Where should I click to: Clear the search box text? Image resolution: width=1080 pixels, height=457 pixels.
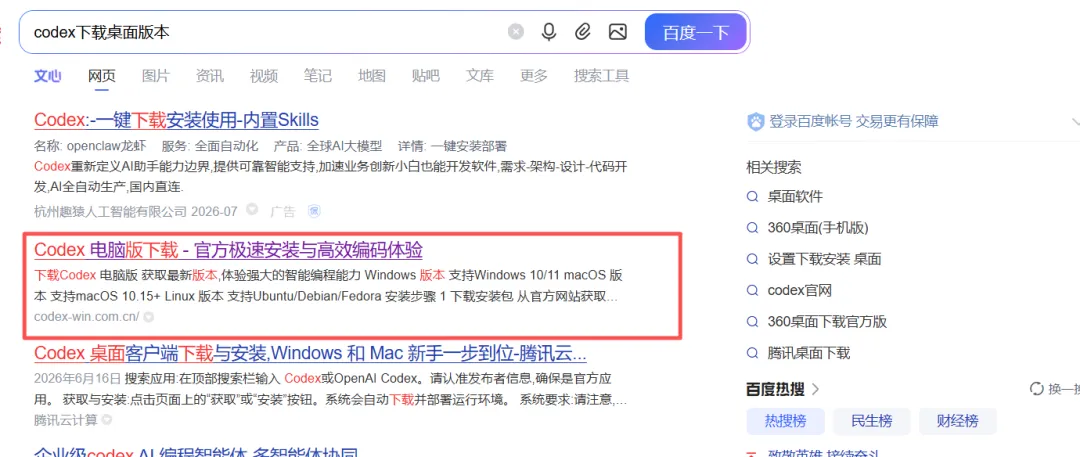click(x=516, y=32)
